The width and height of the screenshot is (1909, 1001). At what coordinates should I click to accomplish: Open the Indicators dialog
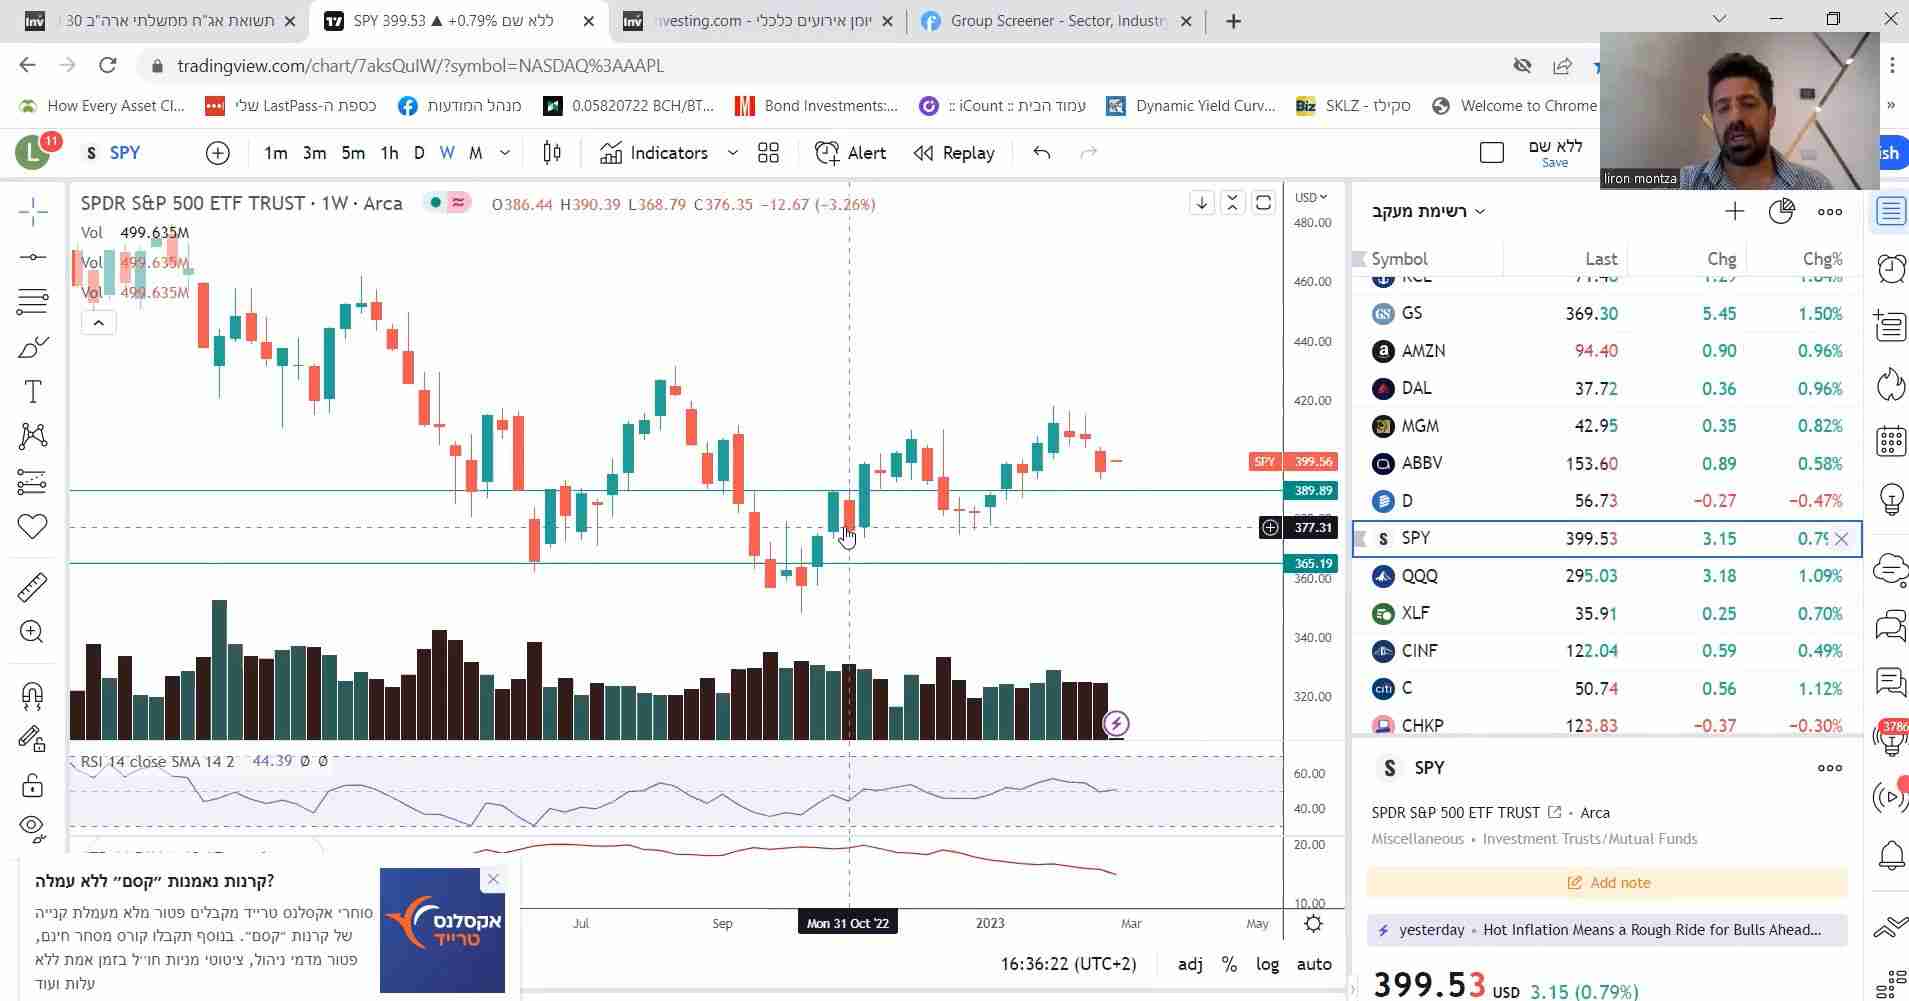click(x=654, y=153)
